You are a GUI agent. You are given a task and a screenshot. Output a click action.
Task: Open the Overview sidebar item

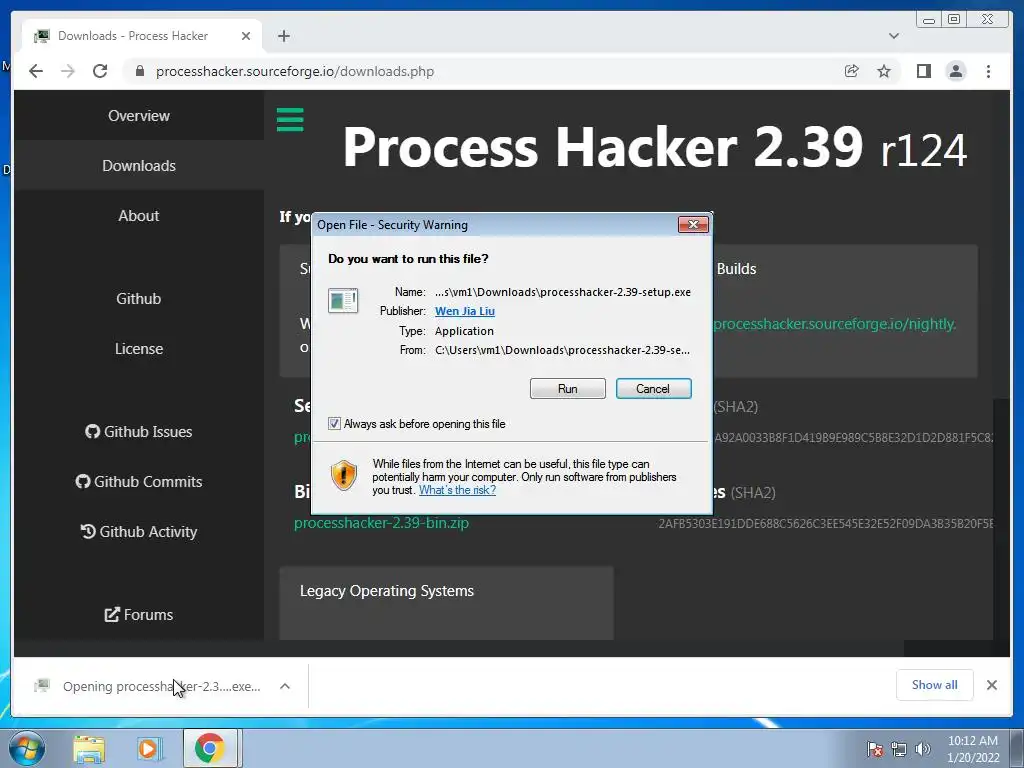coord(138,116)
